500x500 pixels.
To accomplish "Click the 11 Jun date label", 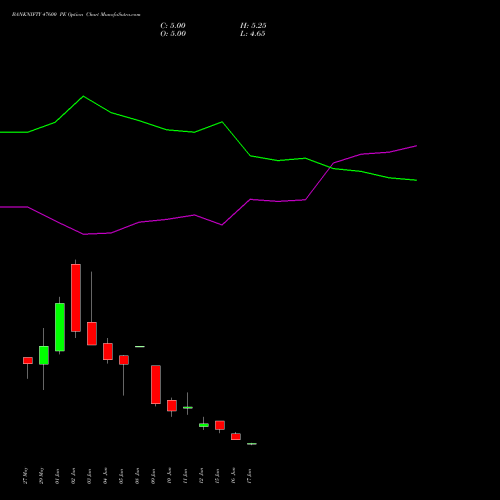I will [186, 476].
